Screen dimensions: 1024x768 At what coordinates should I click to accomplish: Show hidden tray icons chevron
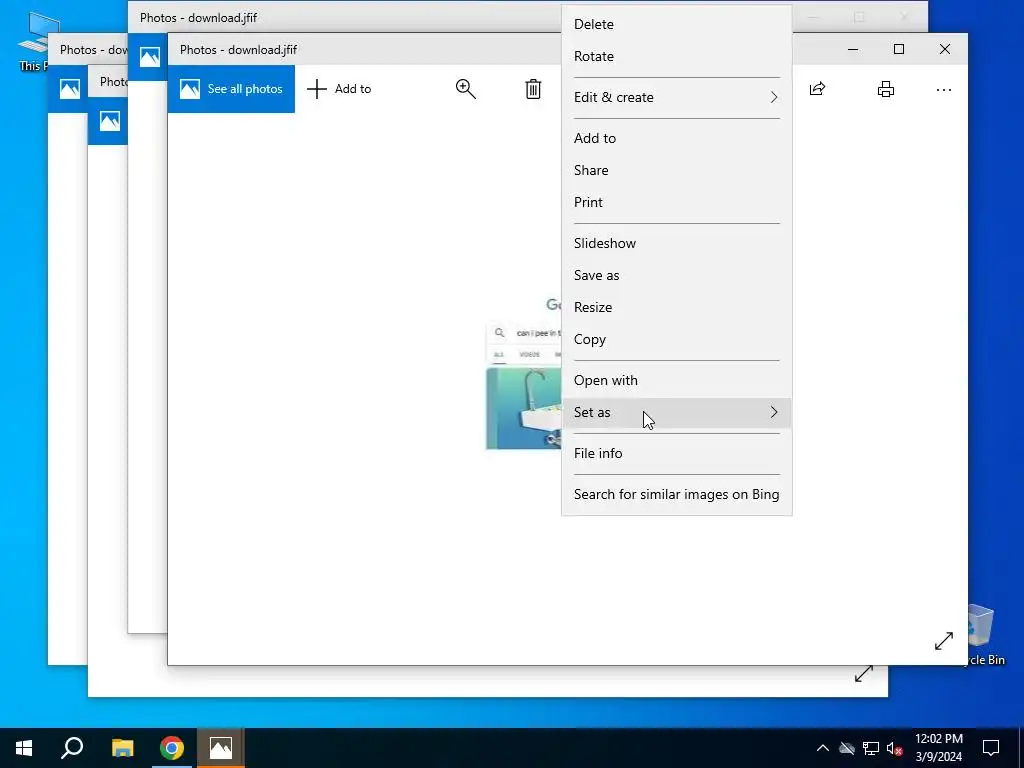[x=823, y=748]
